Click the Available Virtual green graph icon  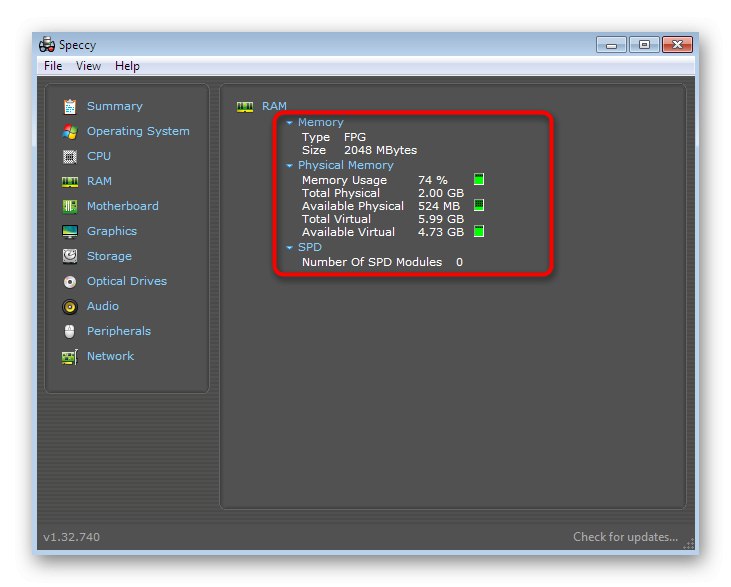[x=479, y=231]
